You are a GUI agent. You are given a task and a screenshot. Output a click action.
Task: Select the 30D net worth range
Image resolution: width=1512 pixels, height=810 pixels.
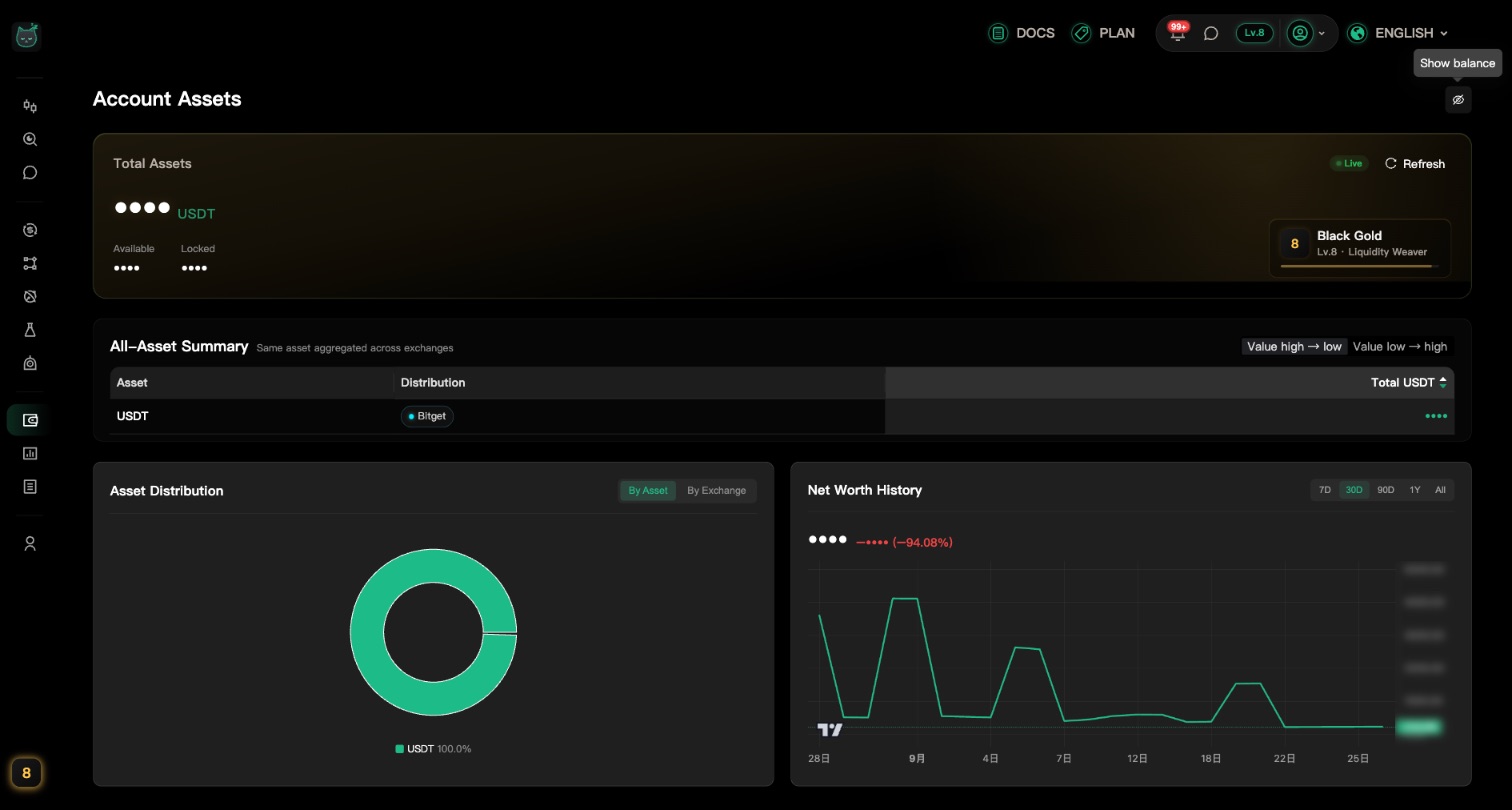[x=1354, y=490]
